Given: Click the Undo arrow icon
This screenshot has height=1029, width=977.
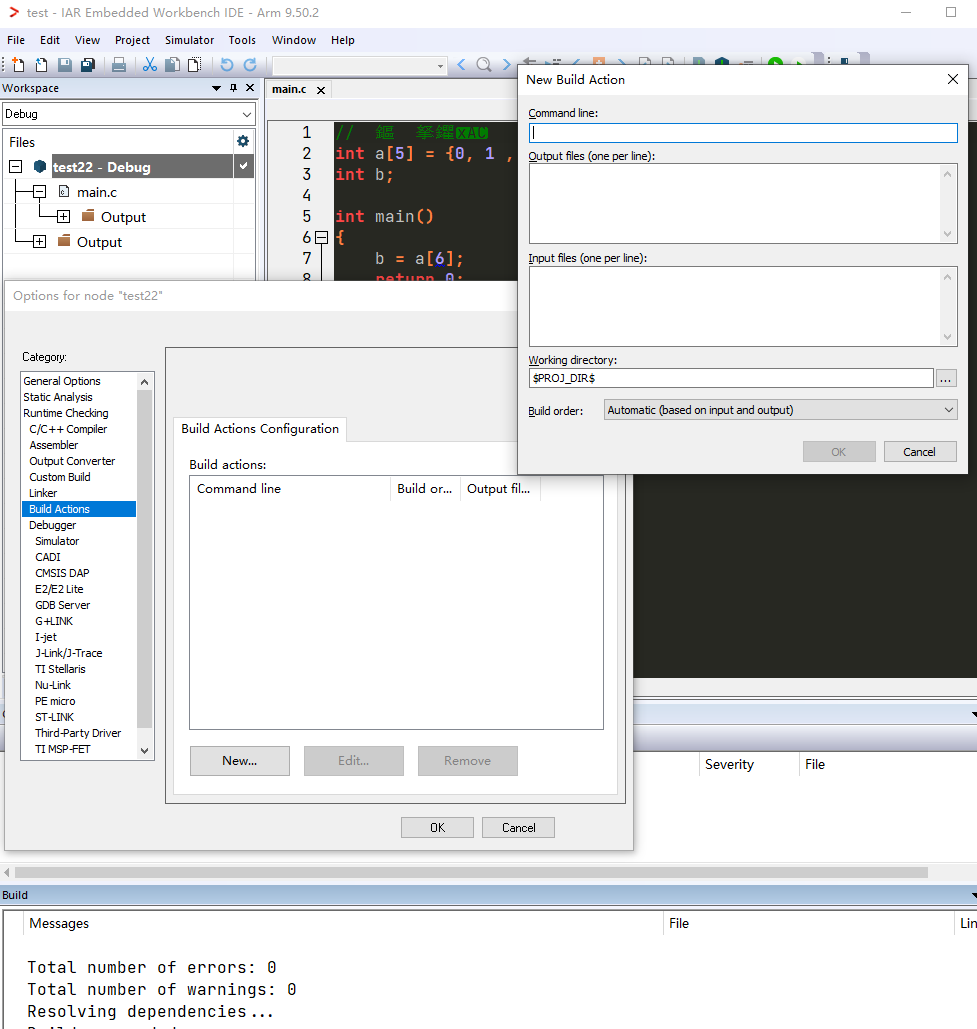Looking at the screenshot, I should [226, 64].
